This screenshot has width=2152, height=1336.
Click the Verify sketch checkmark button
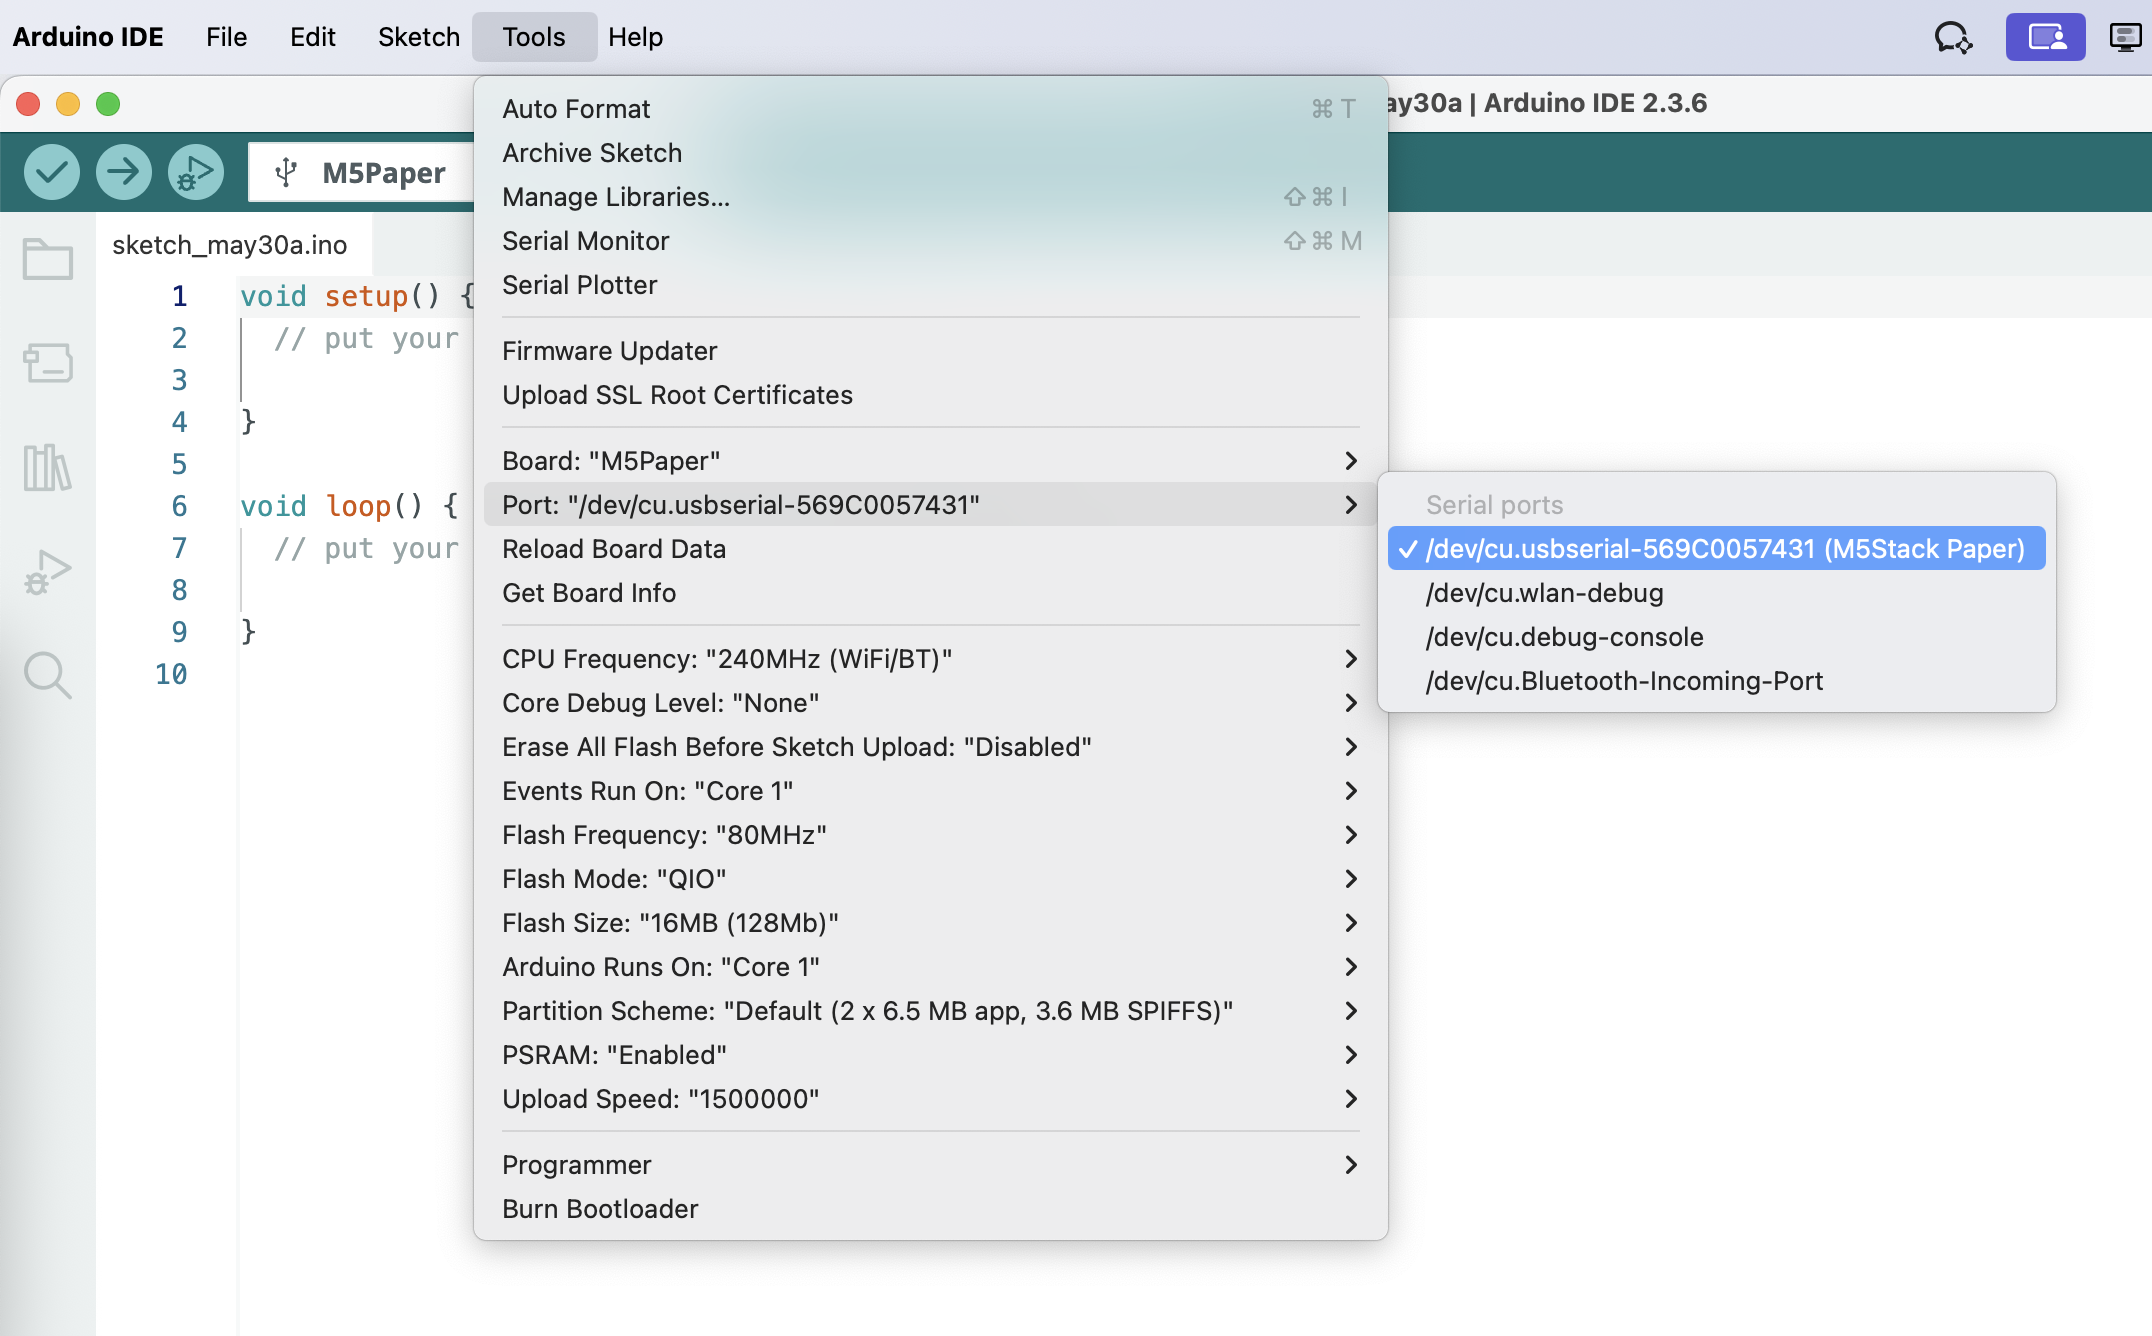[52, 172]
